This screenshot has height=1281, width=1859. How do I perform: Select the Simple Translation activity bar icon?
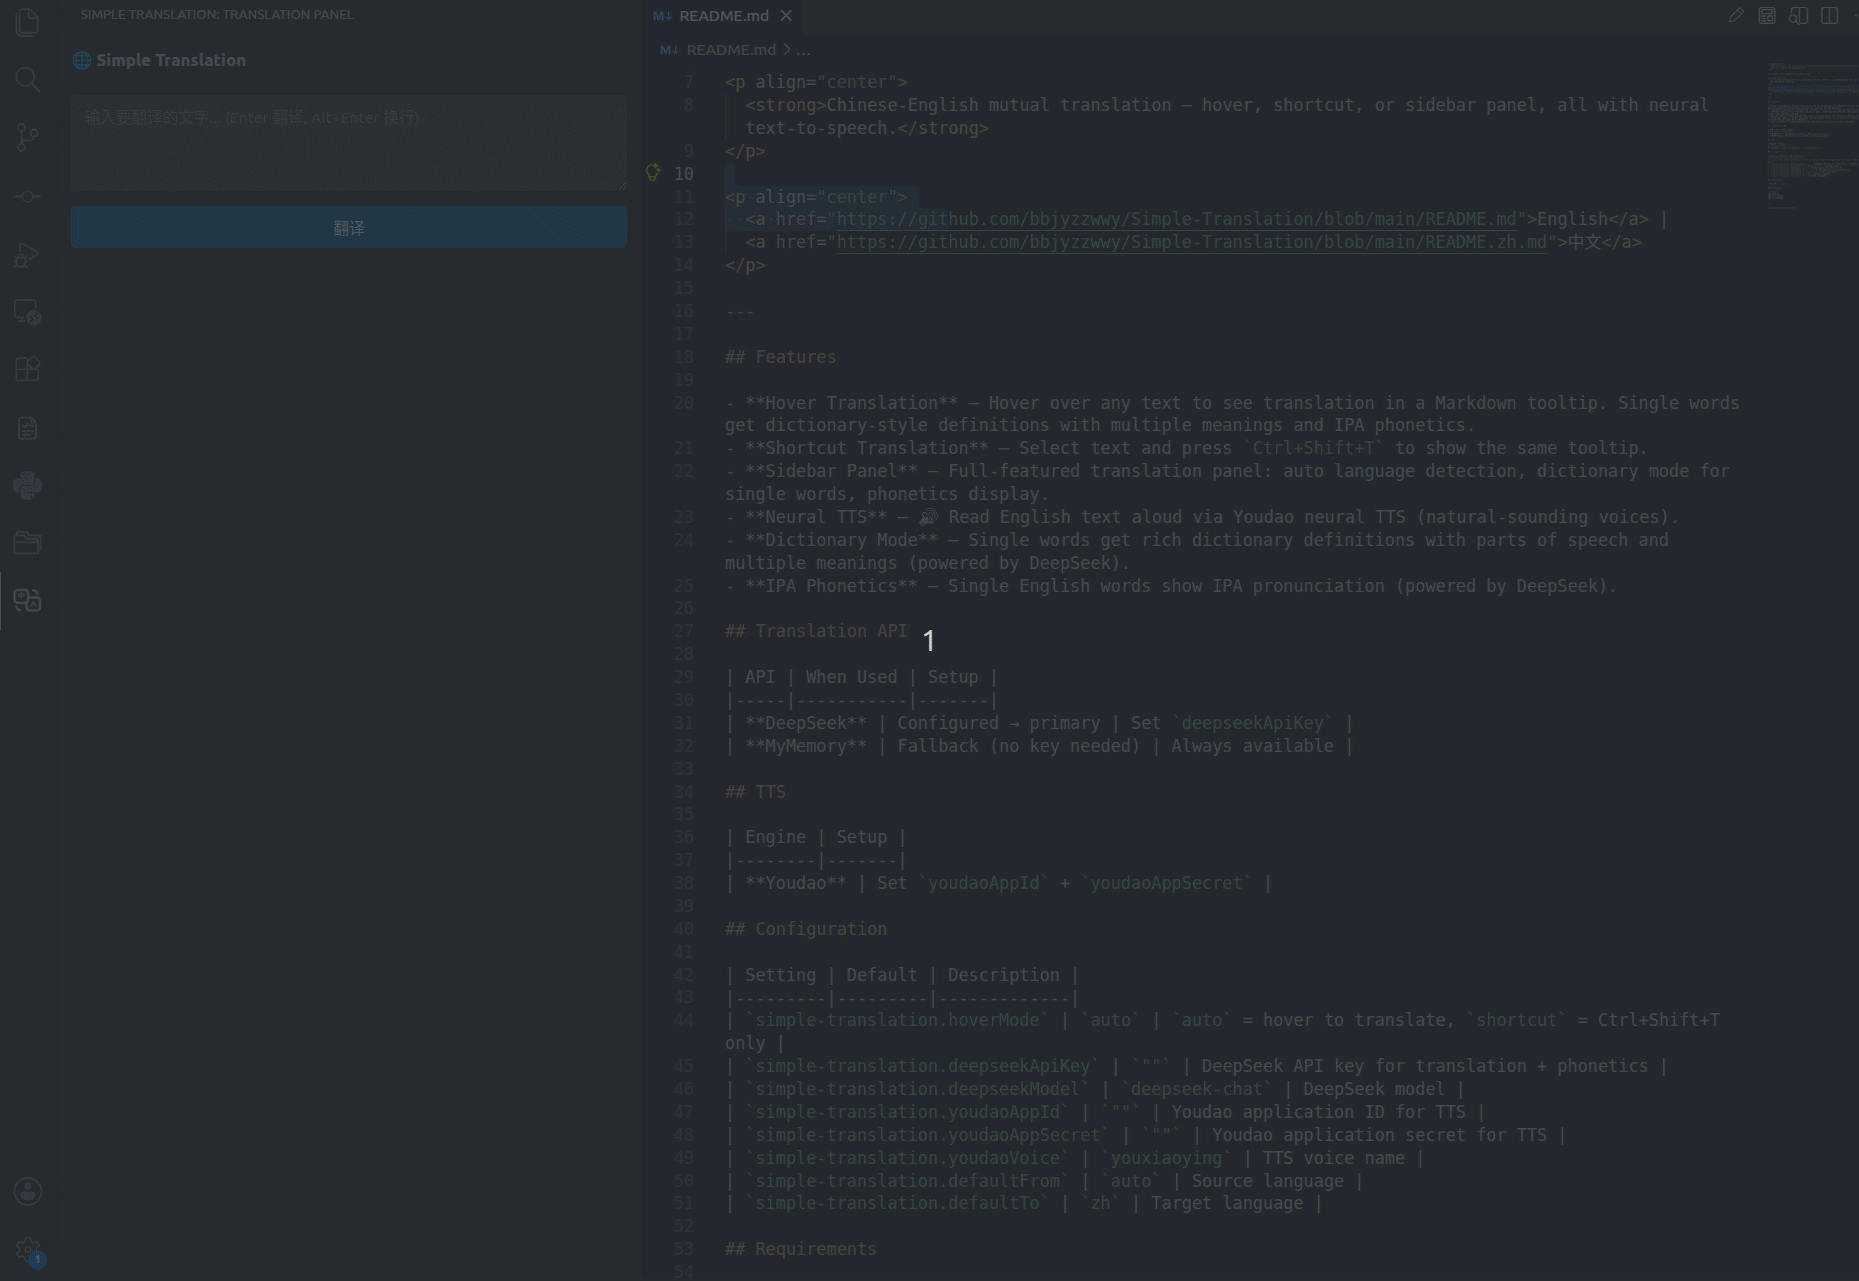(28, 600)
